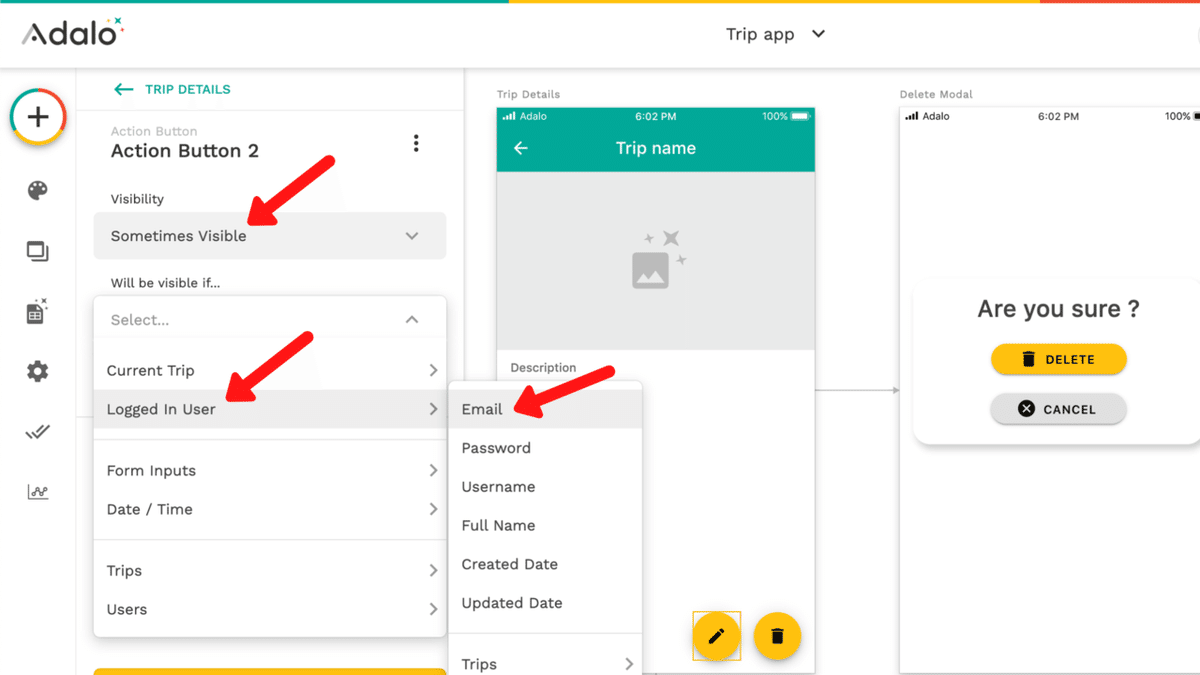This screenshot has height=675, width=1200.
Task: Select the Description label on Trip Details screen
Action: pos(543,368)
